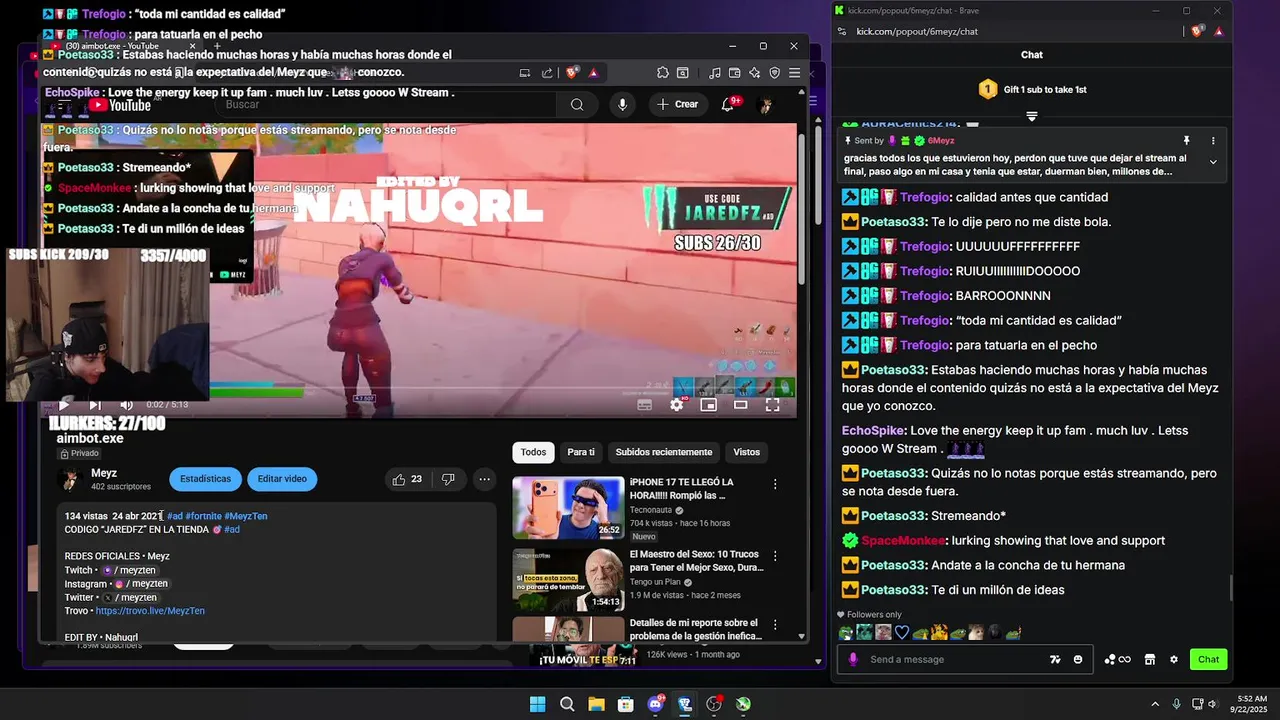The image size is (1280, 720).
Task: Mute the YouTube player volume
Action: pyautogui.click(x=126, y=405)
